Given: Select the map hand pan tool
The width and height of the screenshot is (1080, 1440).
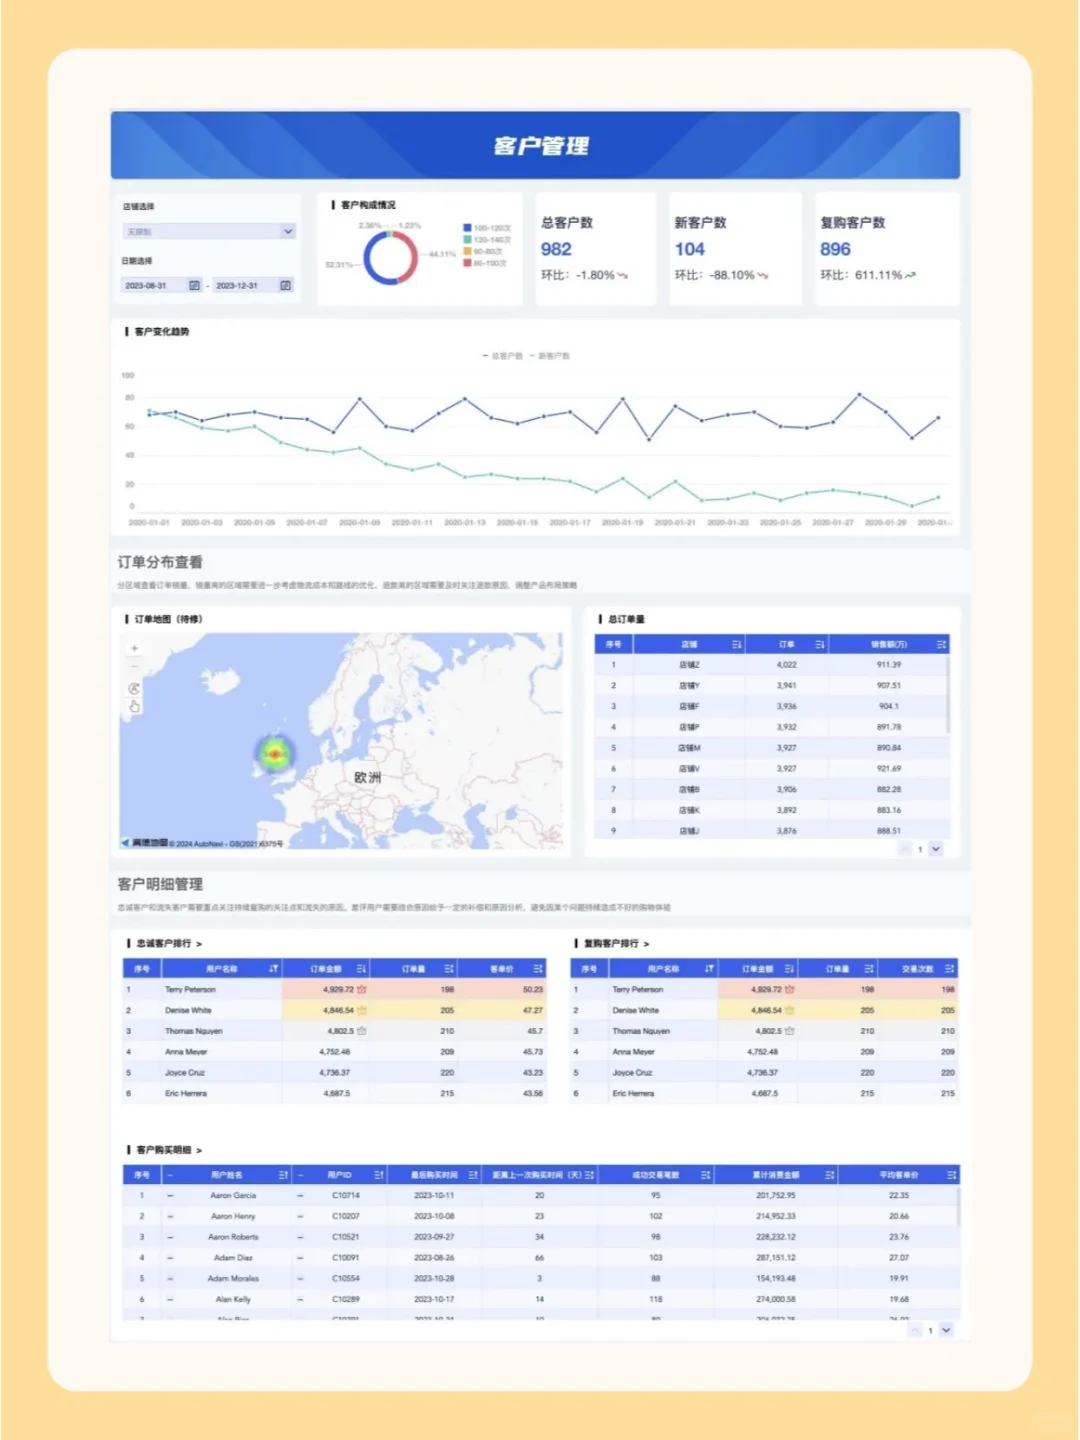Looking at the screenshot, I should (134, 707).
